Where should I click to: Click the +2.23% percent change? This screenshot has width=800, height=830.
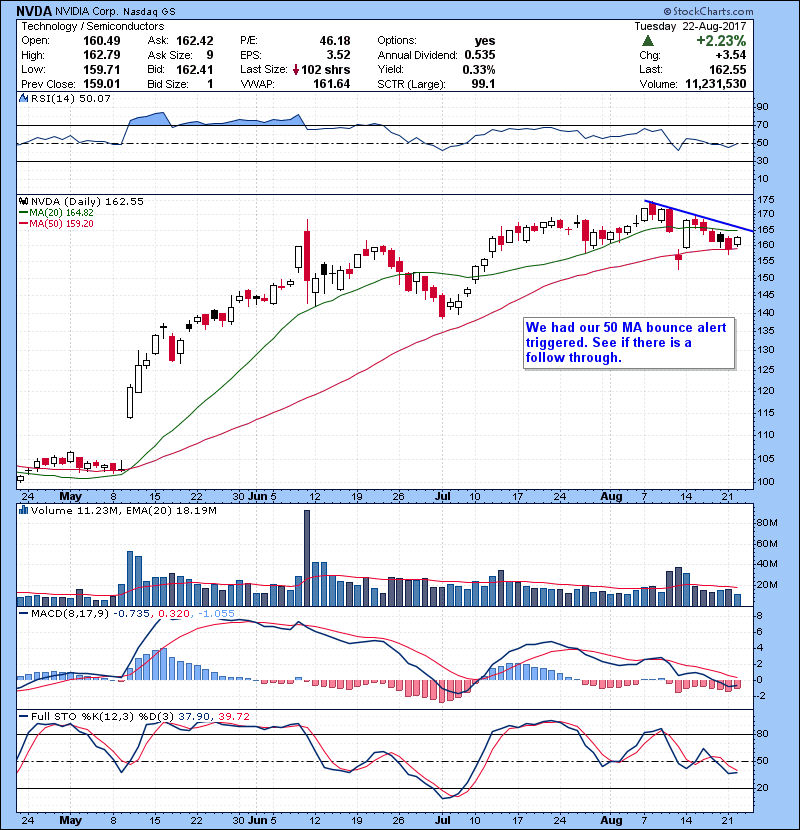click(x=721, y=41)
